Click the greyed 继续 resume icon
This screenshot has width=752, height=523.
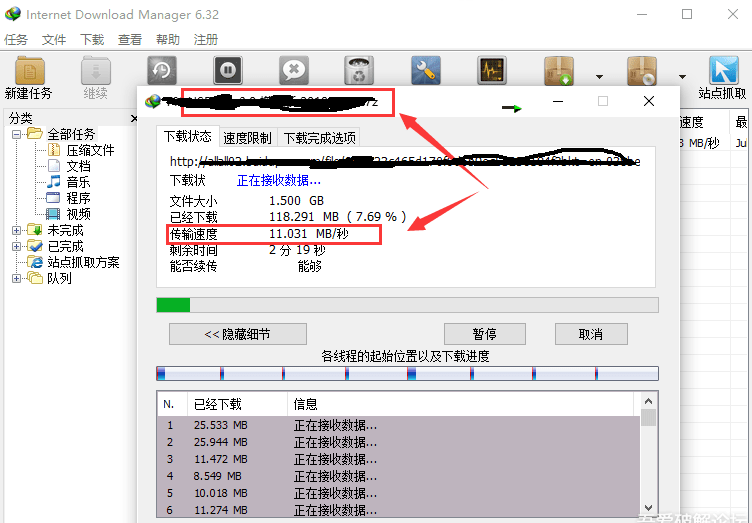pos(96,71)
